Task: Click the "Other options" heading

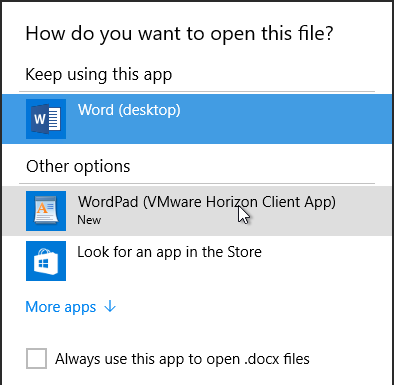Action: [78, 166]
